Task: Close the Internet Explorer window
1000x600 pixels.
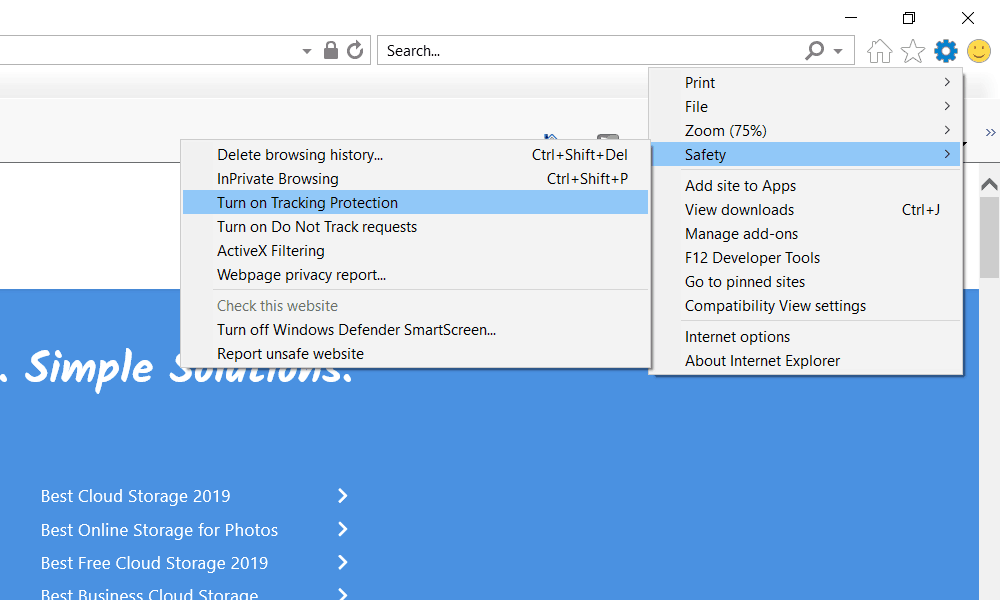Action: coord(967,18)
